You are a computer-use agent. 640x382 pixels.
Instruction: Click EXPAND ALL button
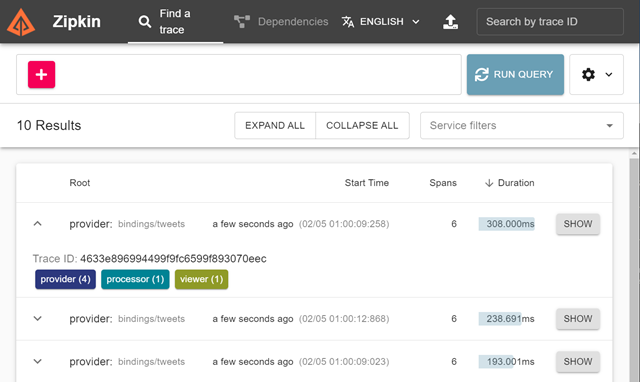coord(275,126)
